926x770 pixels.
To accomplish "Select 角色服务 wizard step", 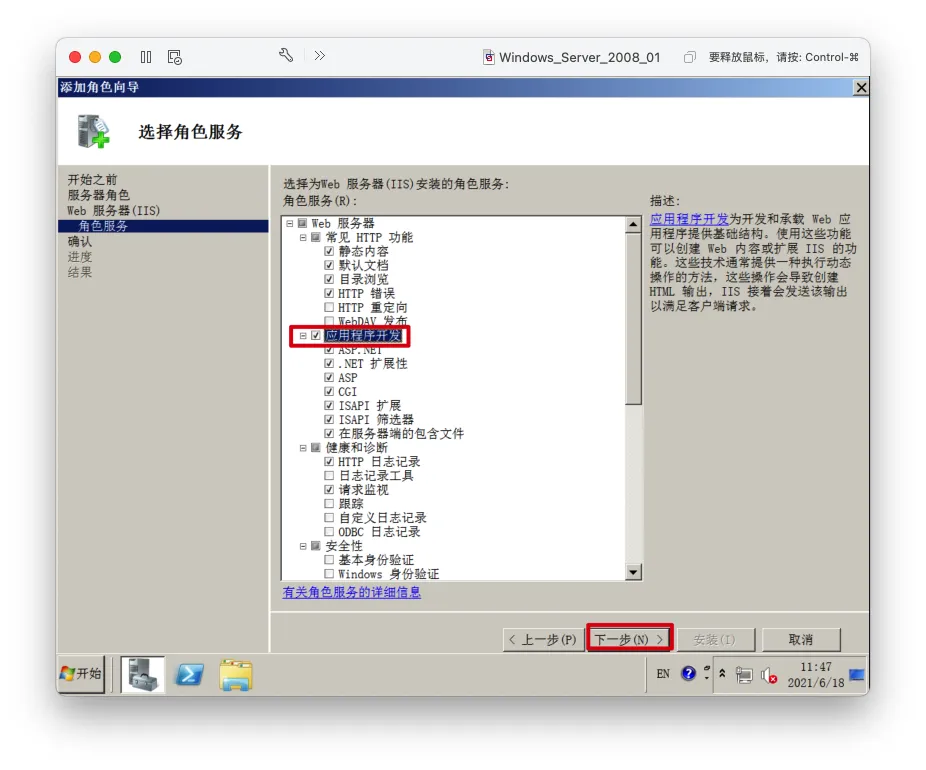I will click(x=163, y=226).
